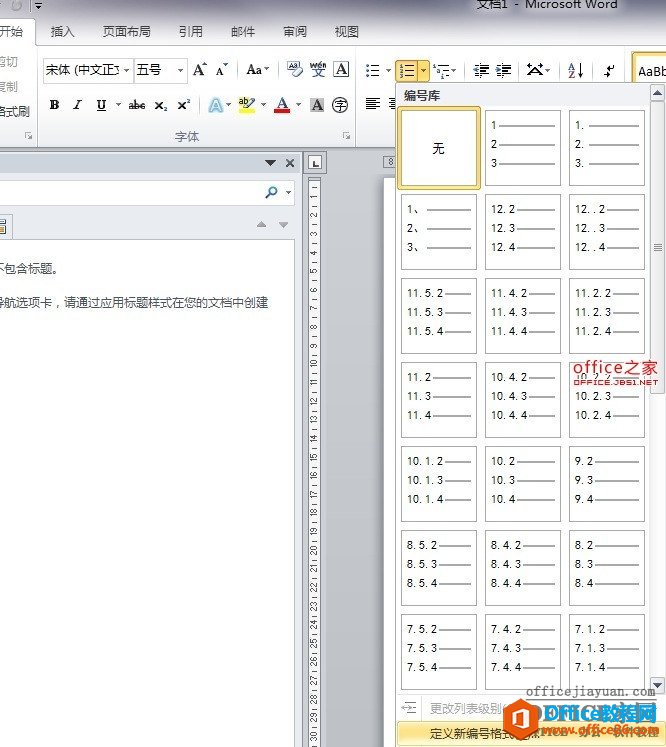Click the multilevel list button
This screenshot has width=666, height=747.
(x=443, y=71)
